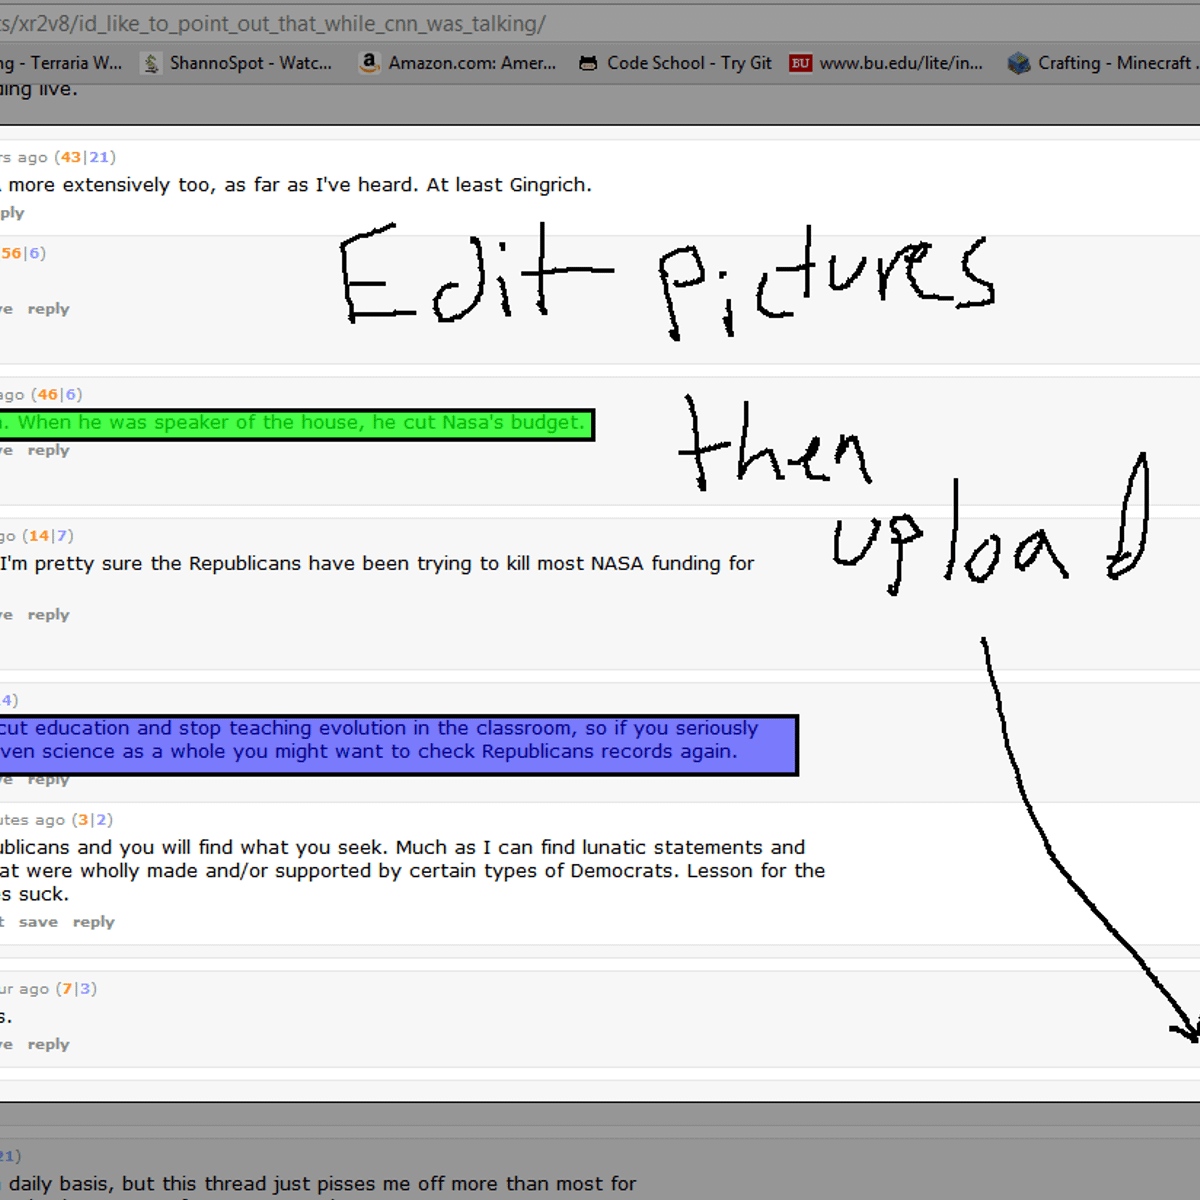Click the 'Amazon.com: Amer...' bookmark label

tap(472, 63)
